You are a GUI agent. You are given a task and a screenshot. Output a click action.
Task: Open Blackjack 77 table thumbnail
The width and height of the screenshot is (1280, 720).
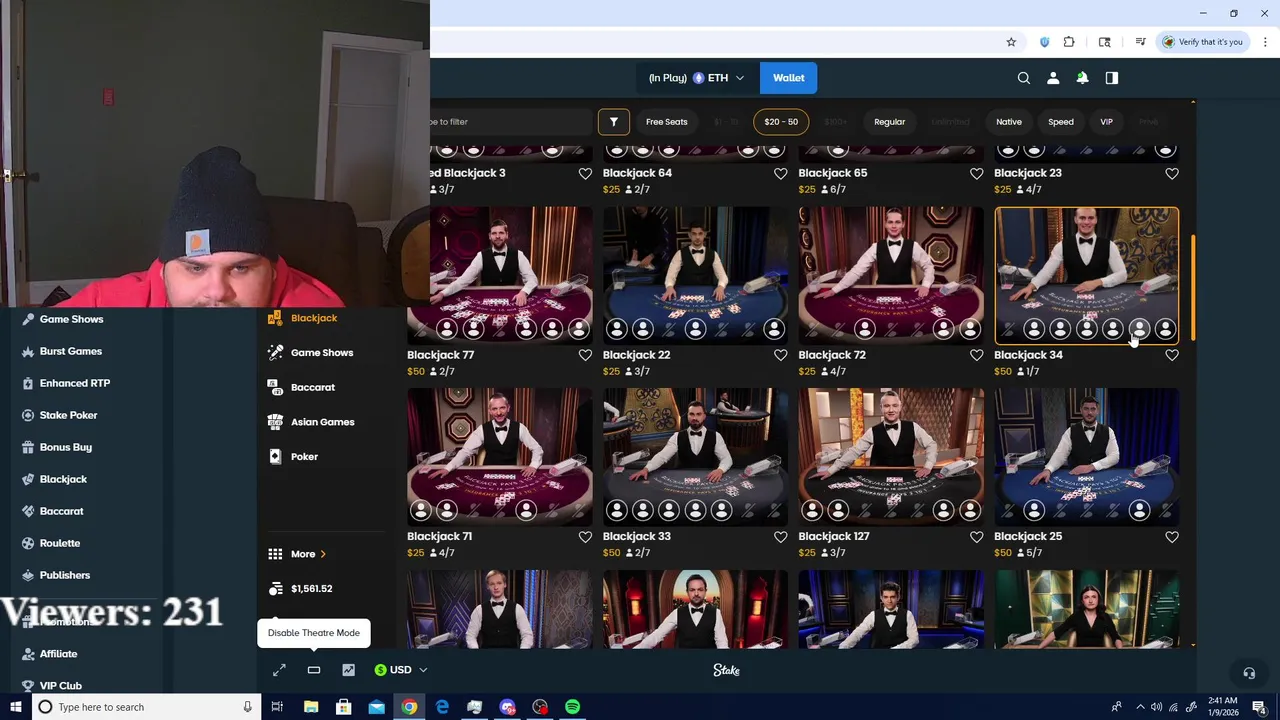click(500, 275)
